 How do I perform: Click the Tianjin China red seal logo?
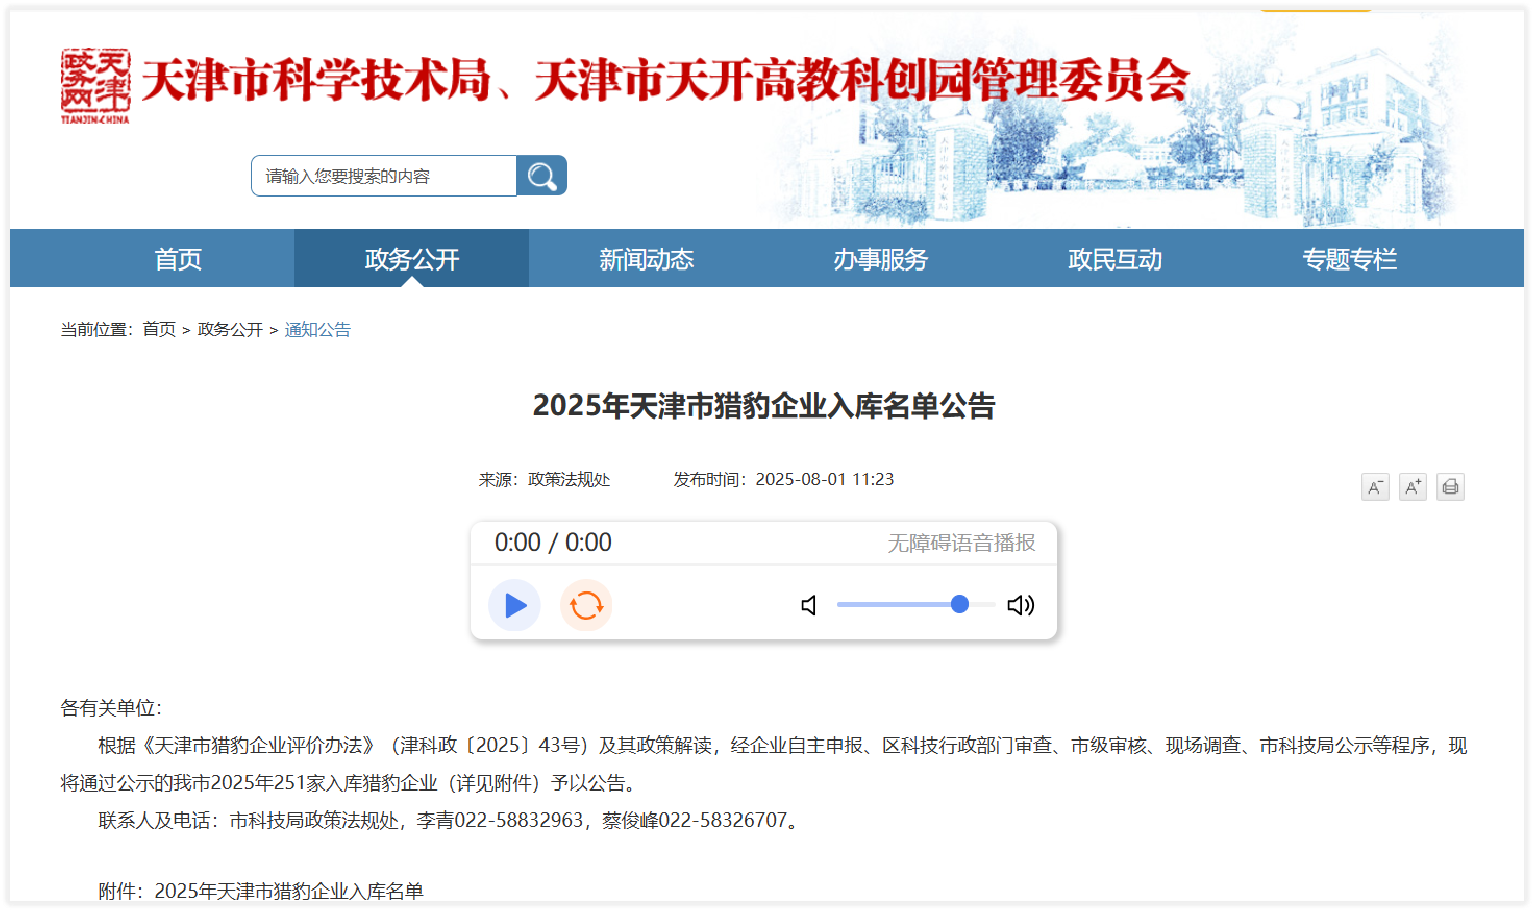pyautogui.click(x=95, y=86)
